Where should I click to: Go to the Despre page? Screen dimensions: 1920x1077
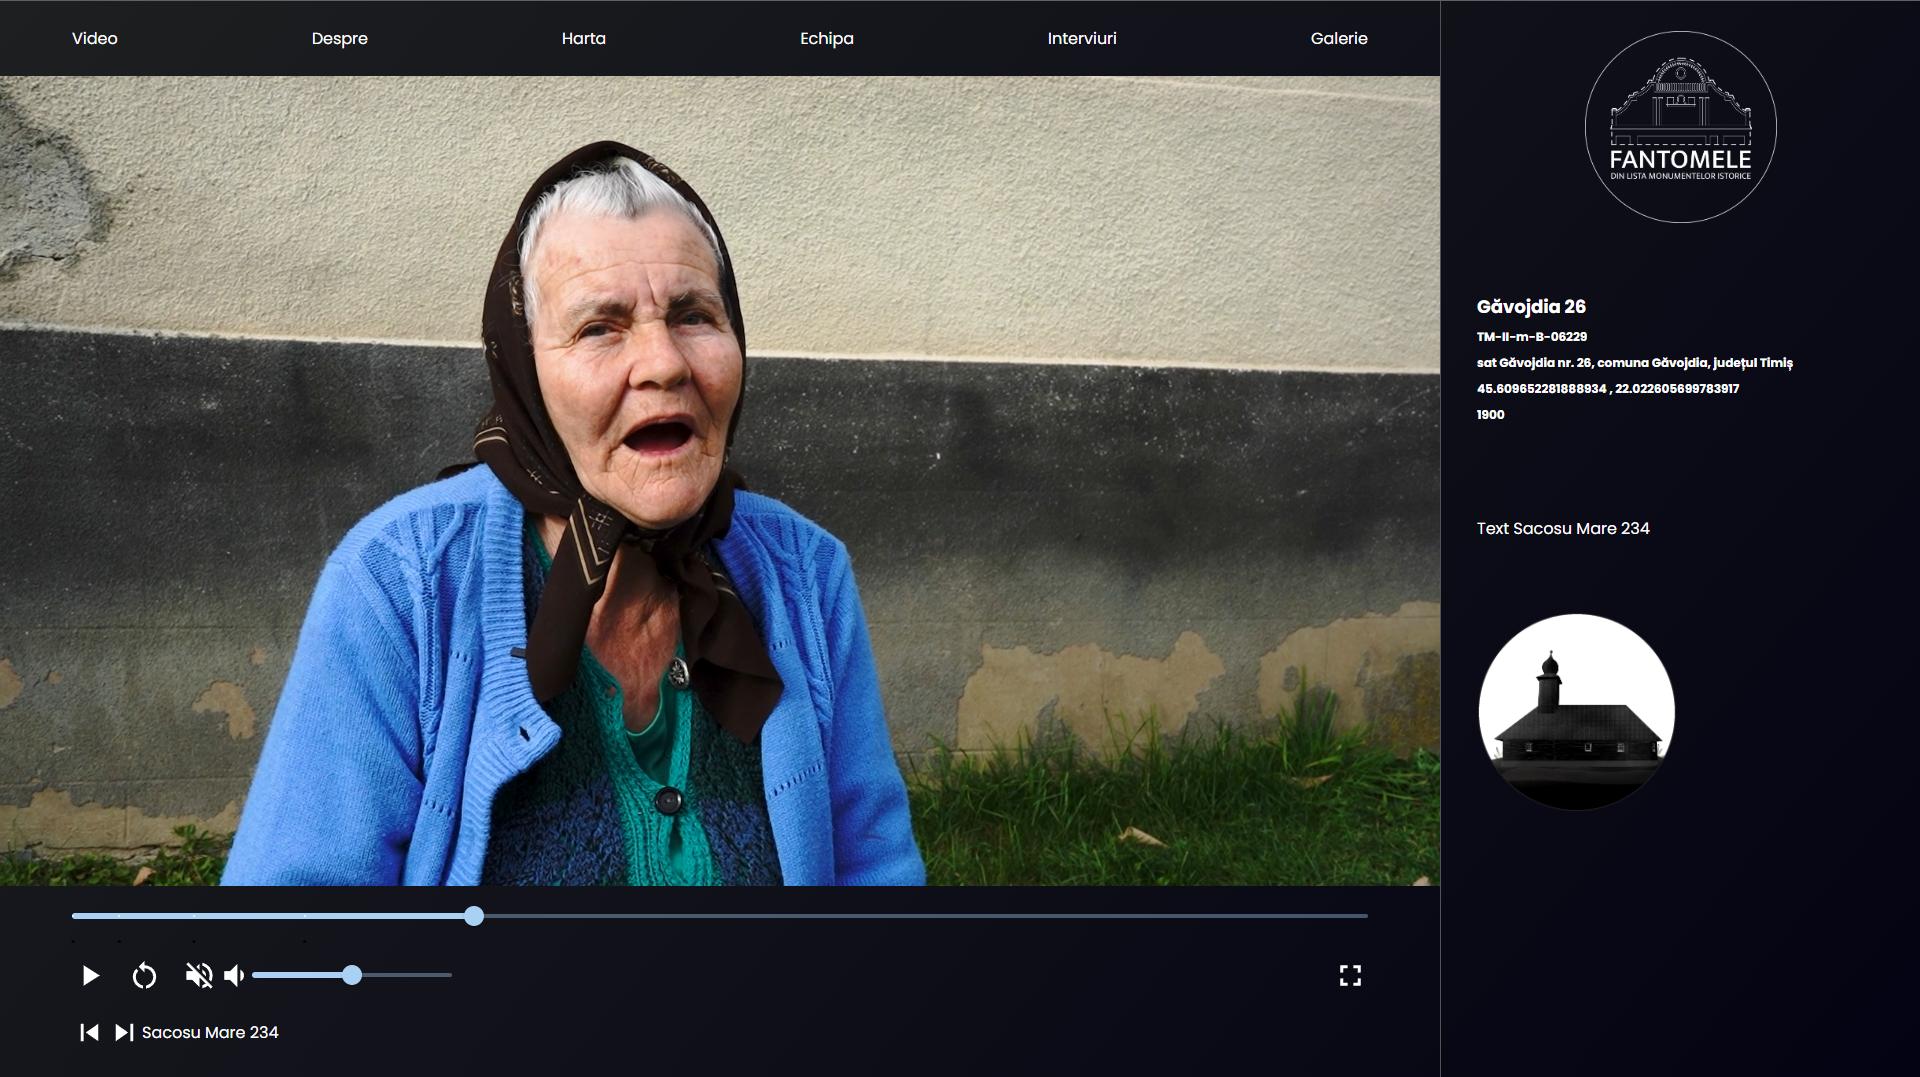pyautogui.click(x=339, y=38)
